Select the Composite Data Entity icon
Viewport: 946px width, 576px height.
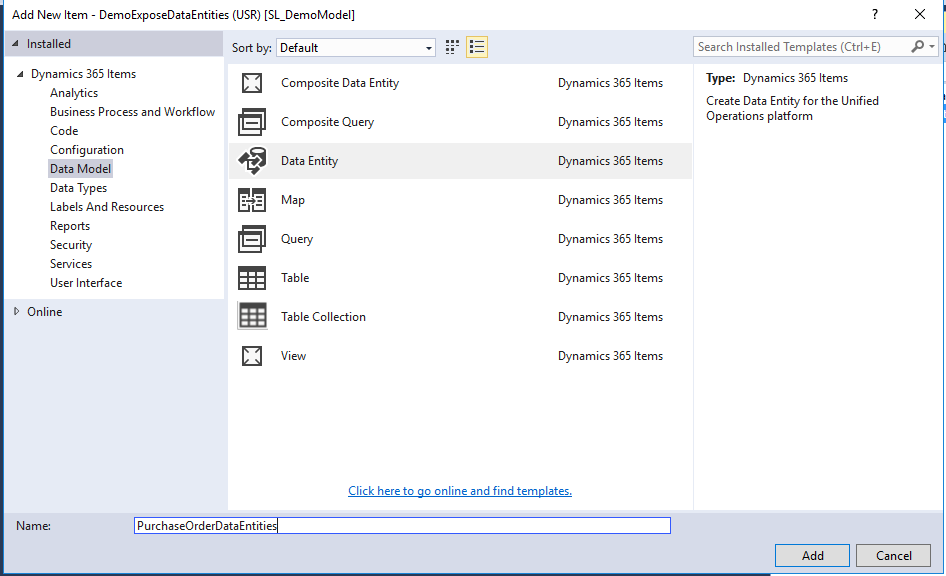(x=252, y=83)
